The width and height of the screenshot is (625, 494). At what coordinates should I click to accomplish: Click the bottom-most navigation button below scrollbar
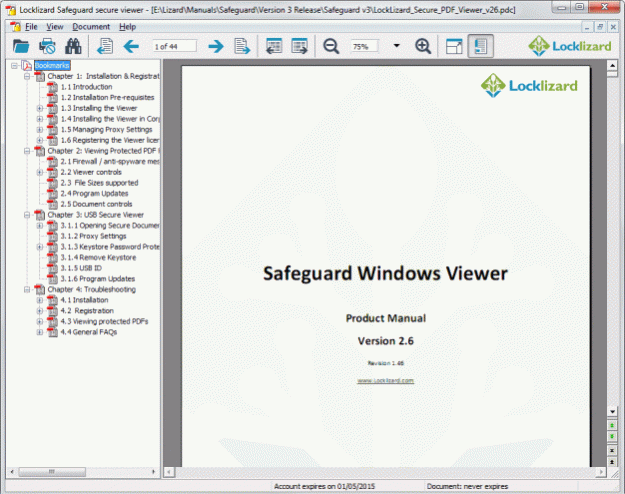click(612, 462)
